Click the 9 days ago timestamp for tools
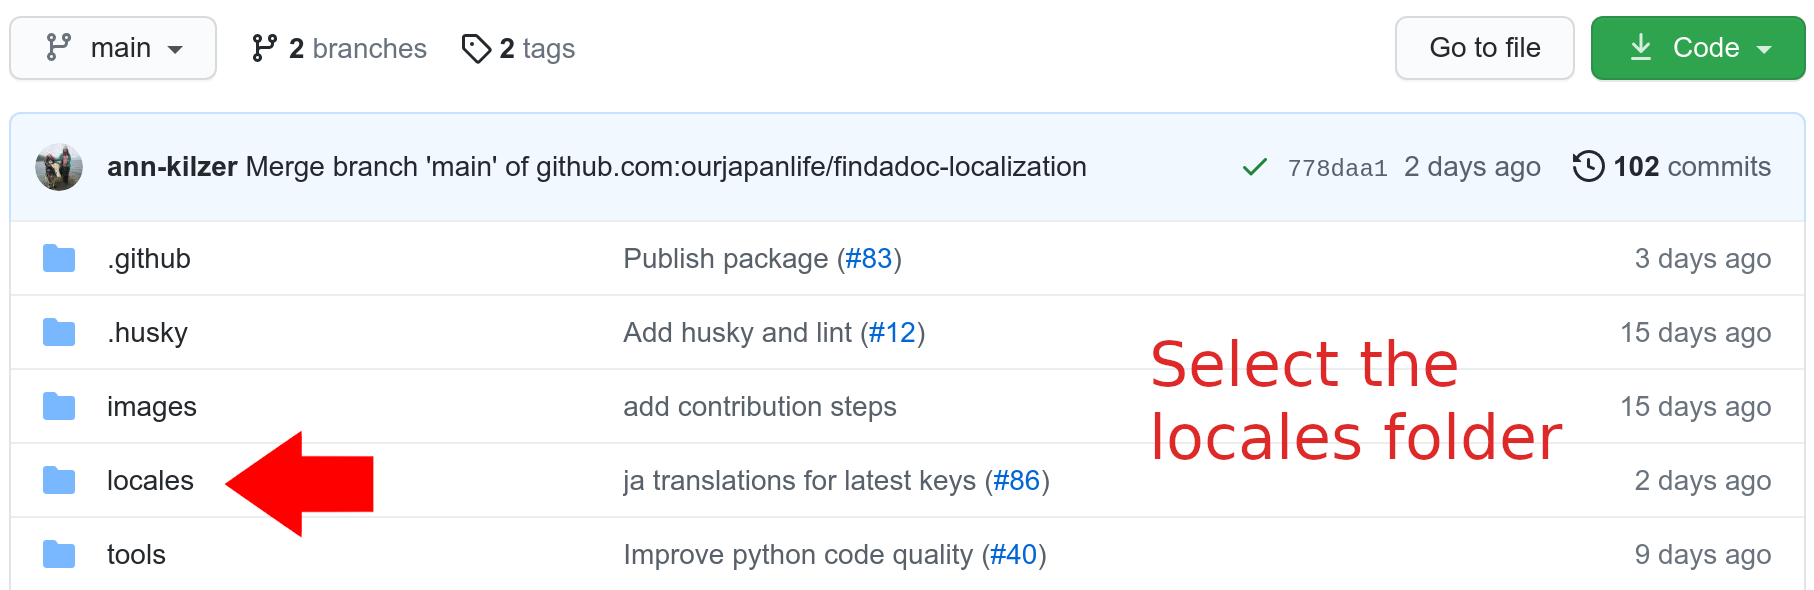The height and width of the screenshot is (590, 1814). 1703,555
